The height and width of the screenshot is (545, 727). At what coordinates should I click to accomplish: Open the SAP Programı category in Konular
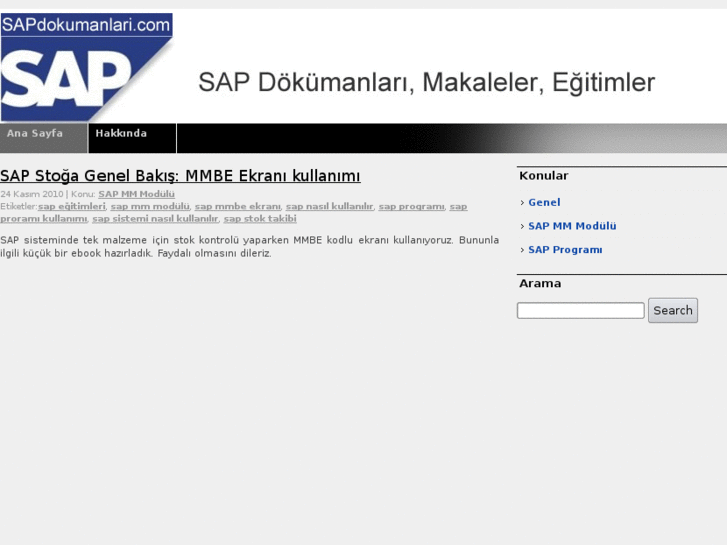(565, 250)
